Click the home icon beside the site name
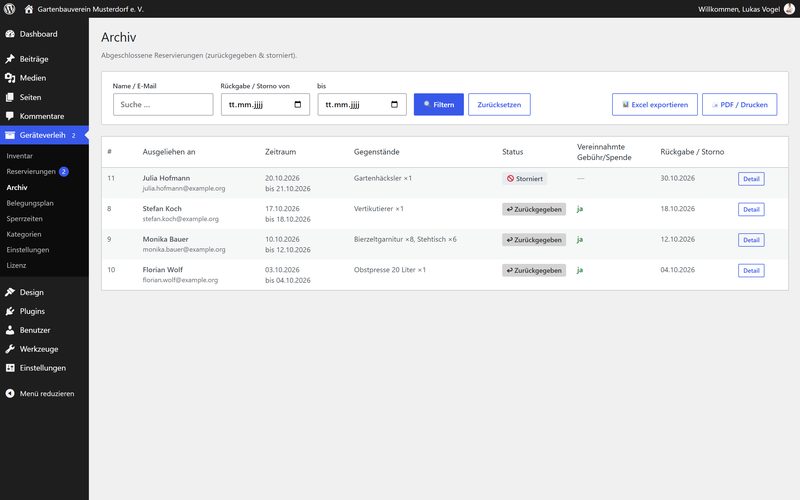This screenshot has height=500, width=800. 29,9
